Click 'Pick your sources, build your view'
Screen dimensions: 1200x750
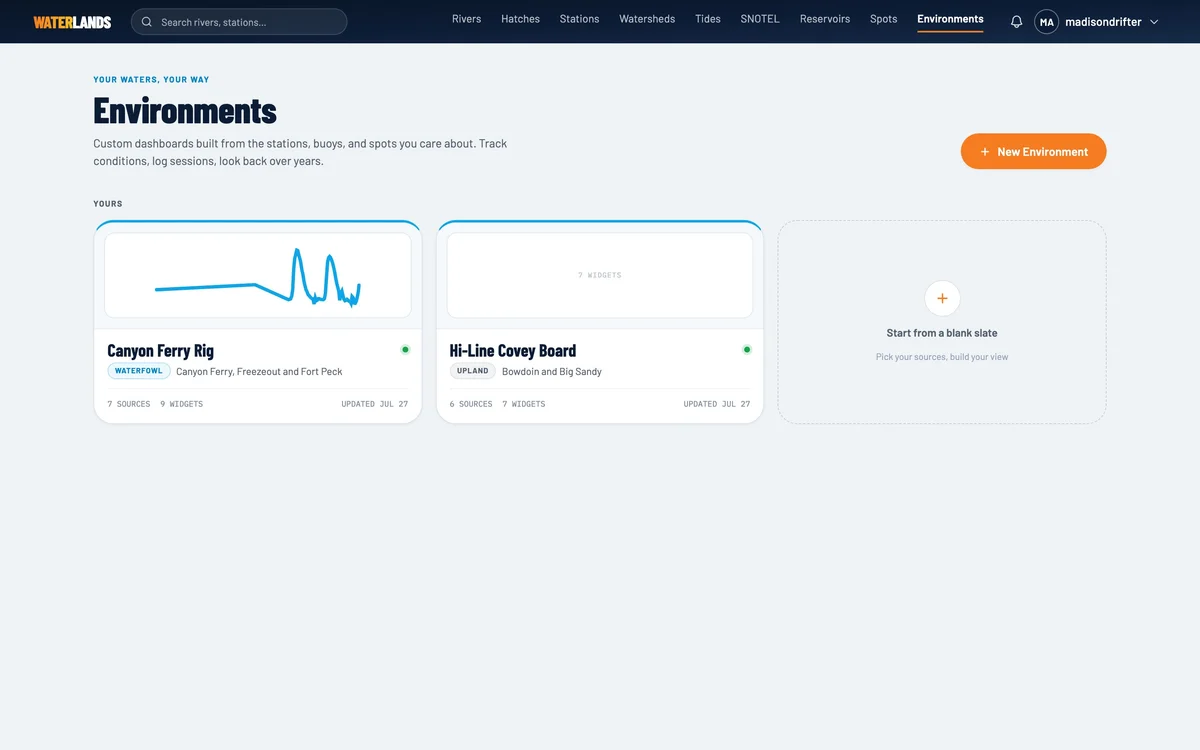(x=942, y=357)
